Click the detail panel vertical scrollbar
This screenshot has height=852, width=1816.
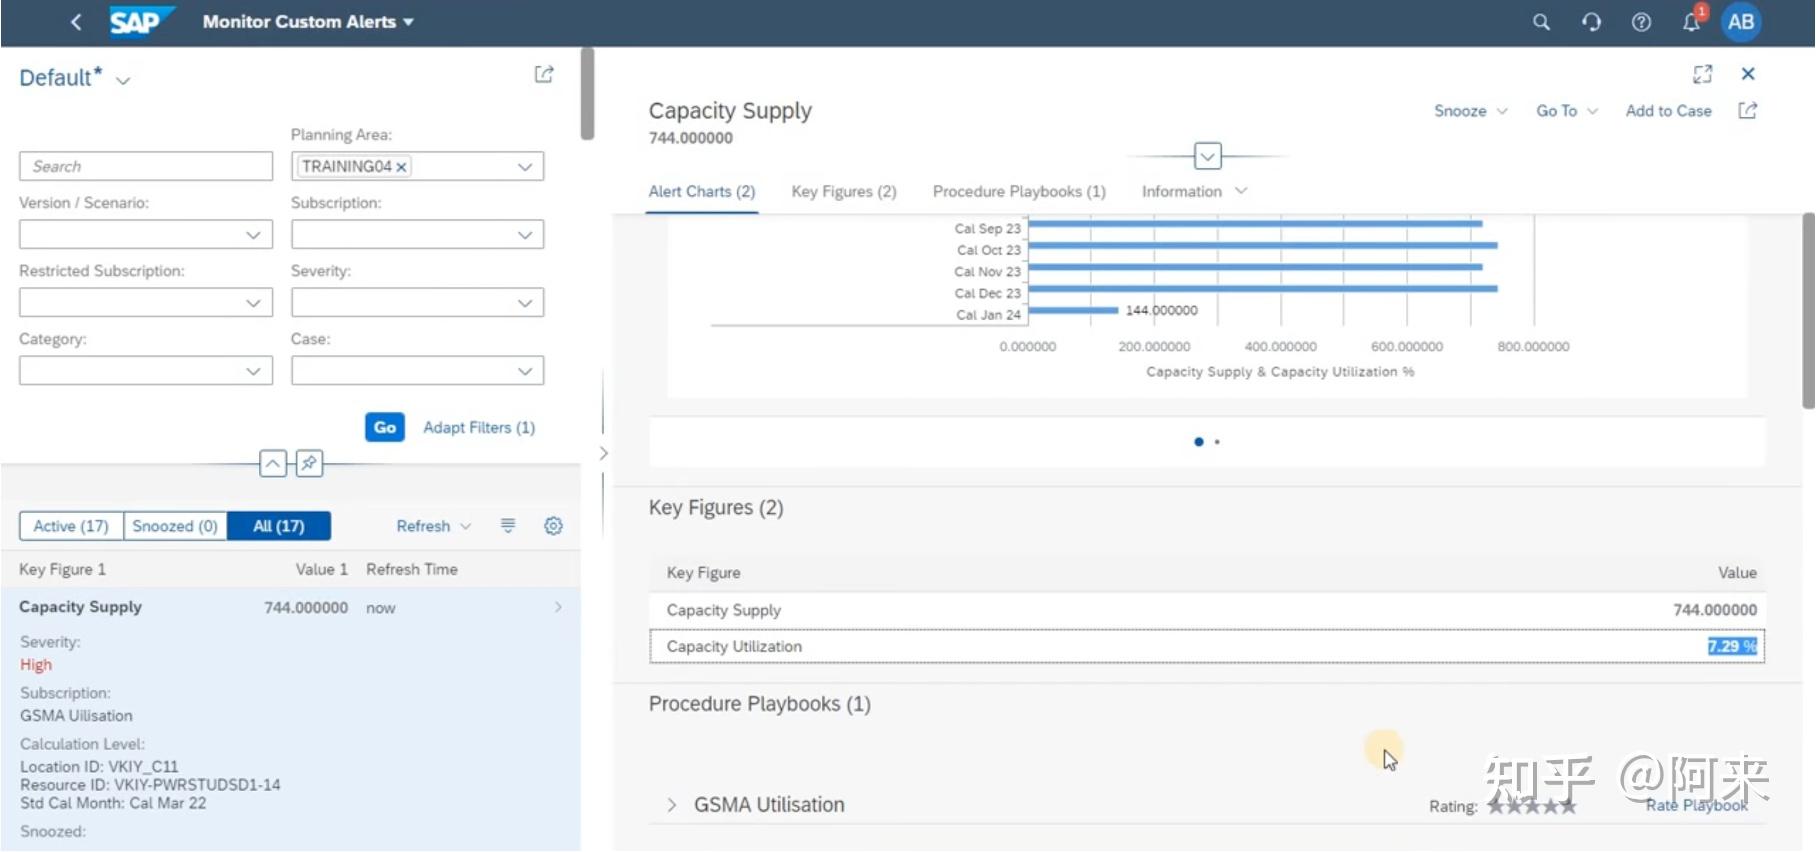(1808, 310)
